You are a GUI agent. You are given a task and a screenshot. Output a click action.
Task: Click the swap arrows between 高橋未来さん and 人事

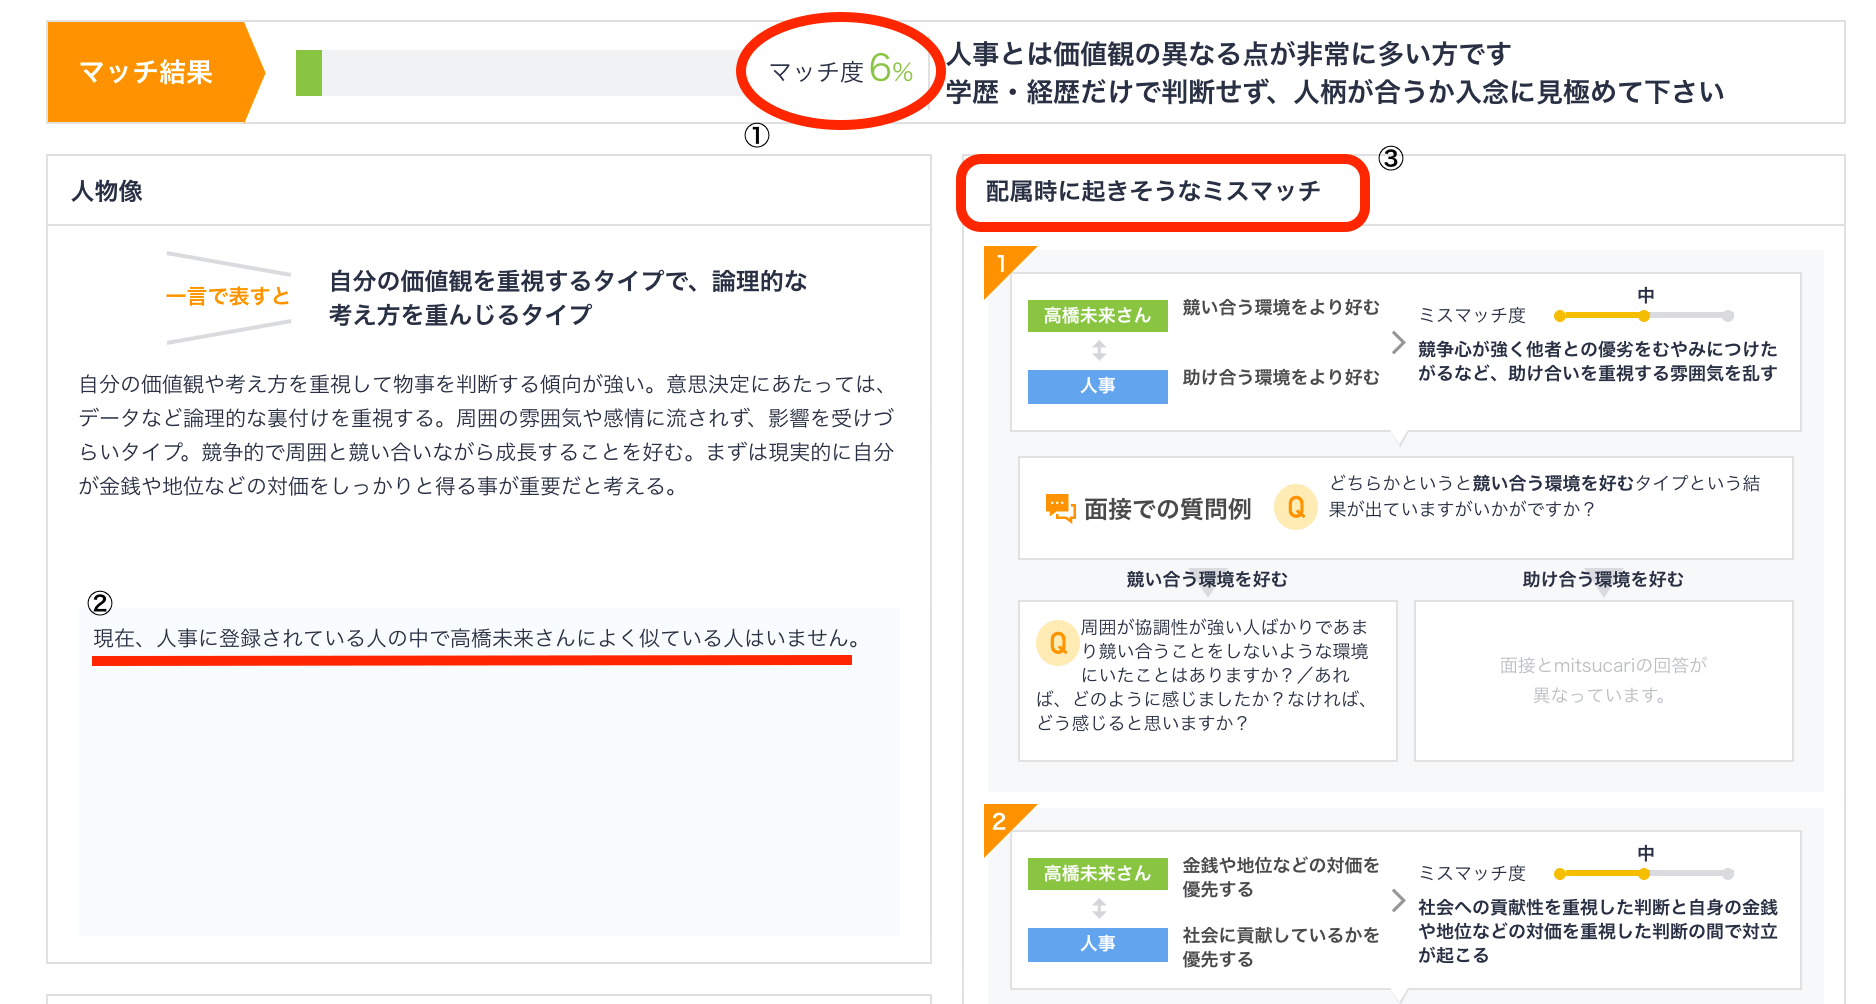1097,351
